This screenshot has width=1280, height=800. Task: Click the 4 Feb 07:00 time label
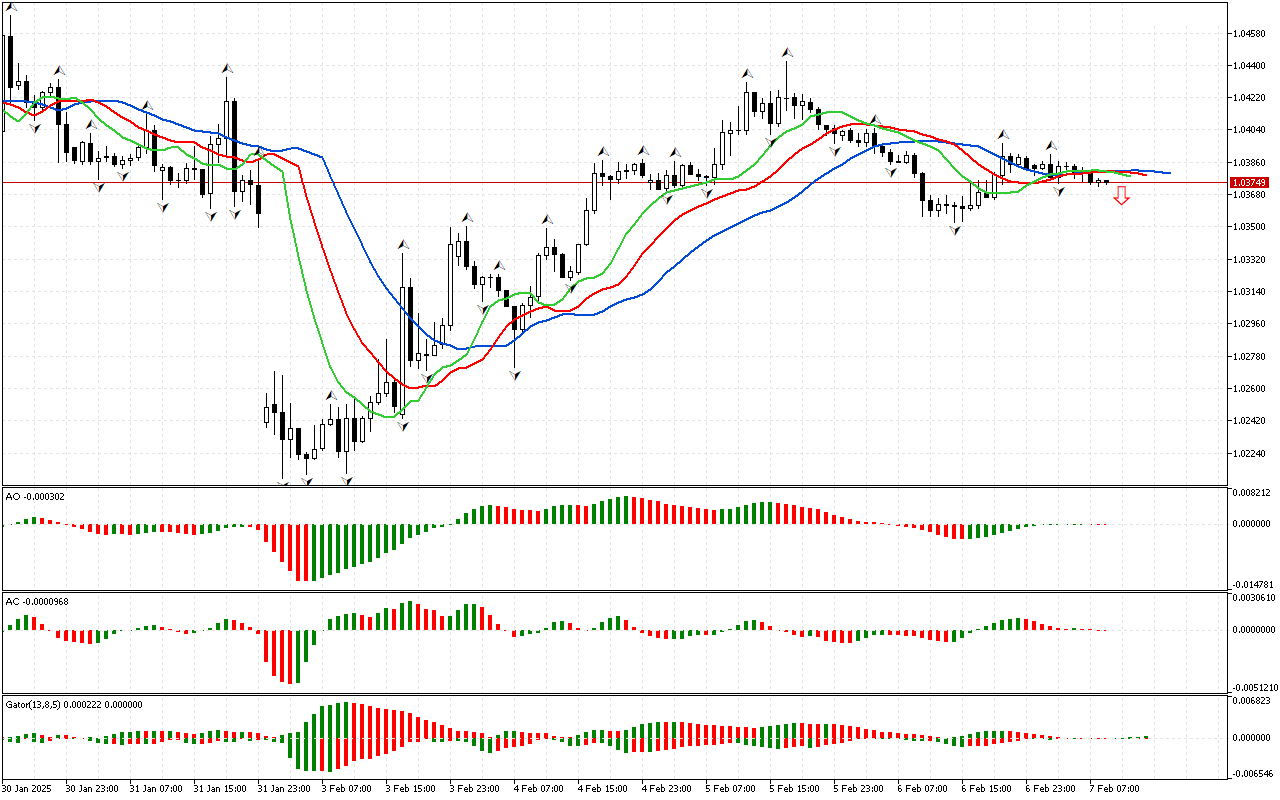(539, 788)
